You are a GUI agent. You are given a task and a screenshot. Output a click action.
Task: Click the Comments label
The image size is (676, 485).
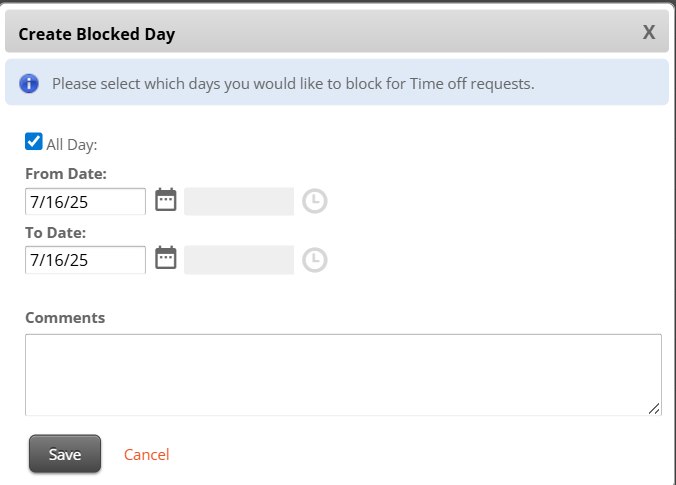pyautogui.click(x=65, y=318)
